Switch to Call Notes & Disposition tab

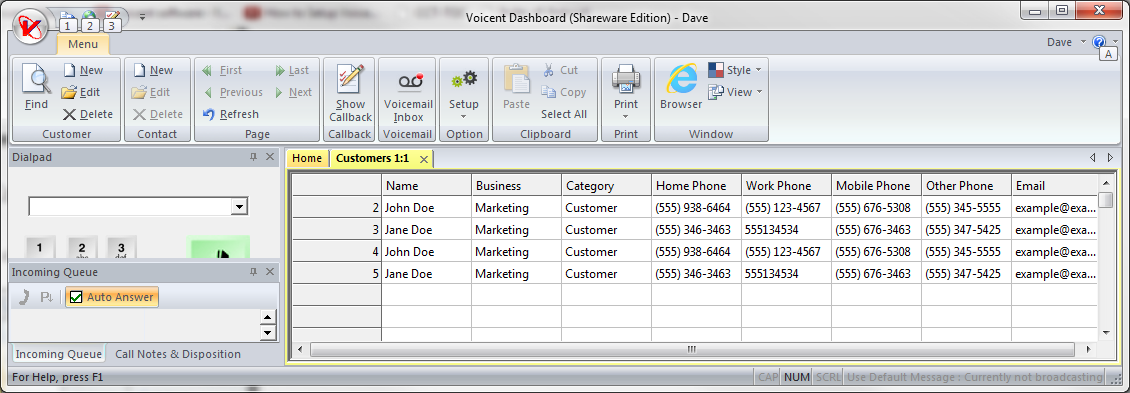pos(178,354)
